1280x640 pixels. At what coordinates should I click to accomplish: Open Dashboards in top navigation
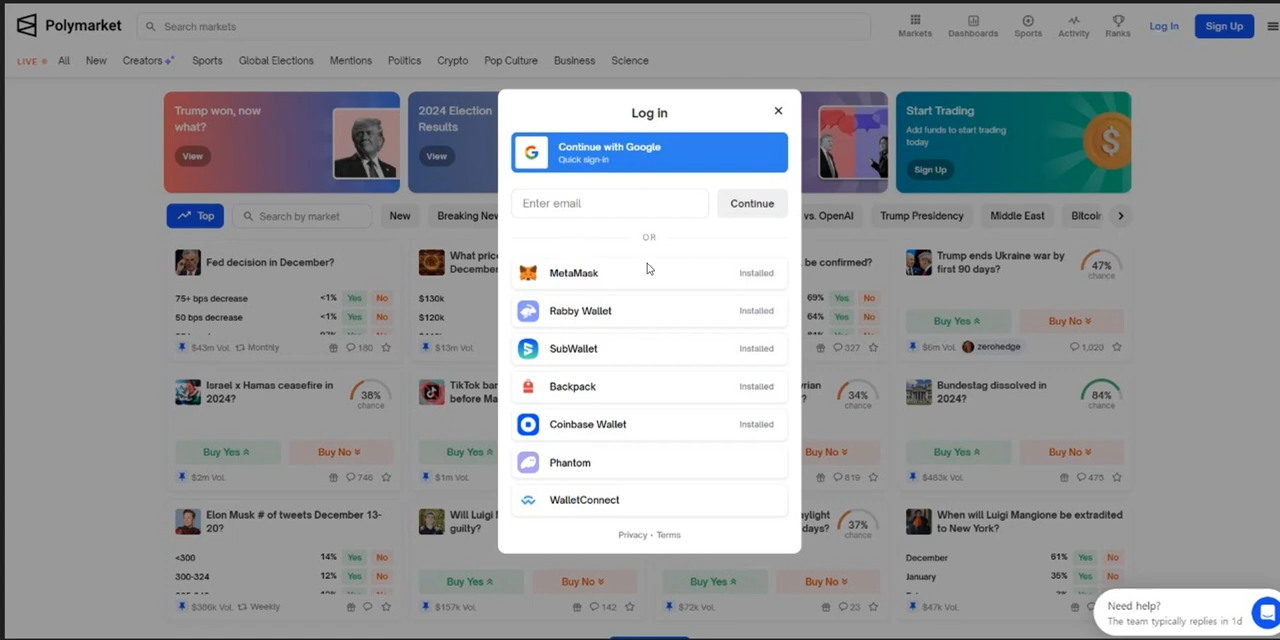tap(973, 26)
